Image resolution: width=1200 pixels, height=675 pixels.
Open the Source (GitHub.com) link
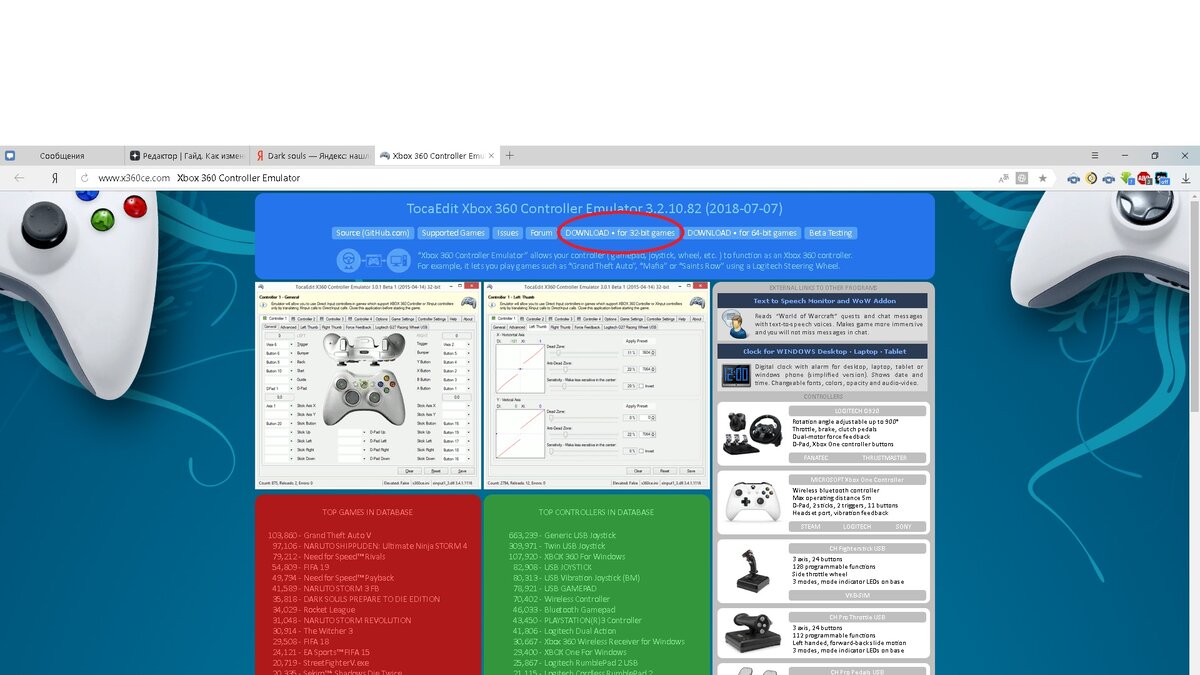tap(373, 233)
